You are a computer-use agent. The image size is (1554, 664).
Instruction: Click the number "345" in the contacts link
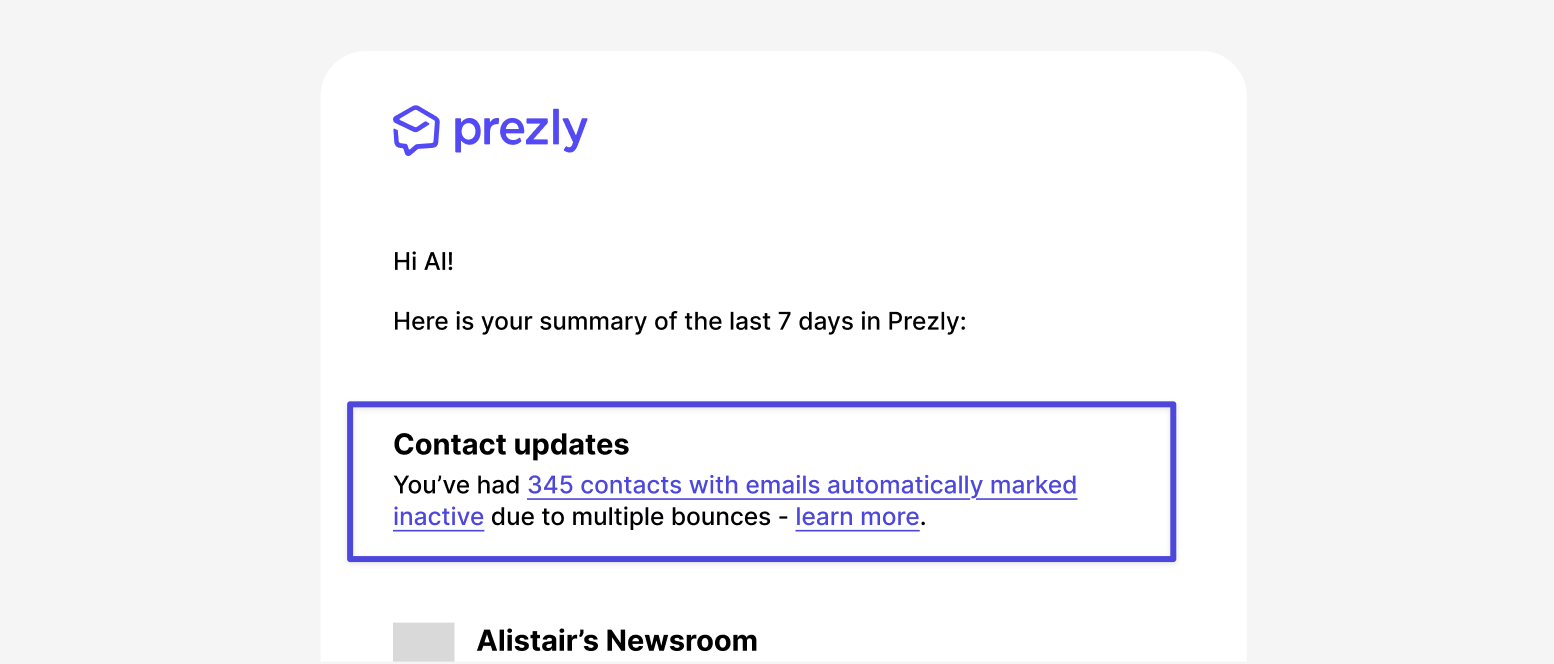(550, 485)
